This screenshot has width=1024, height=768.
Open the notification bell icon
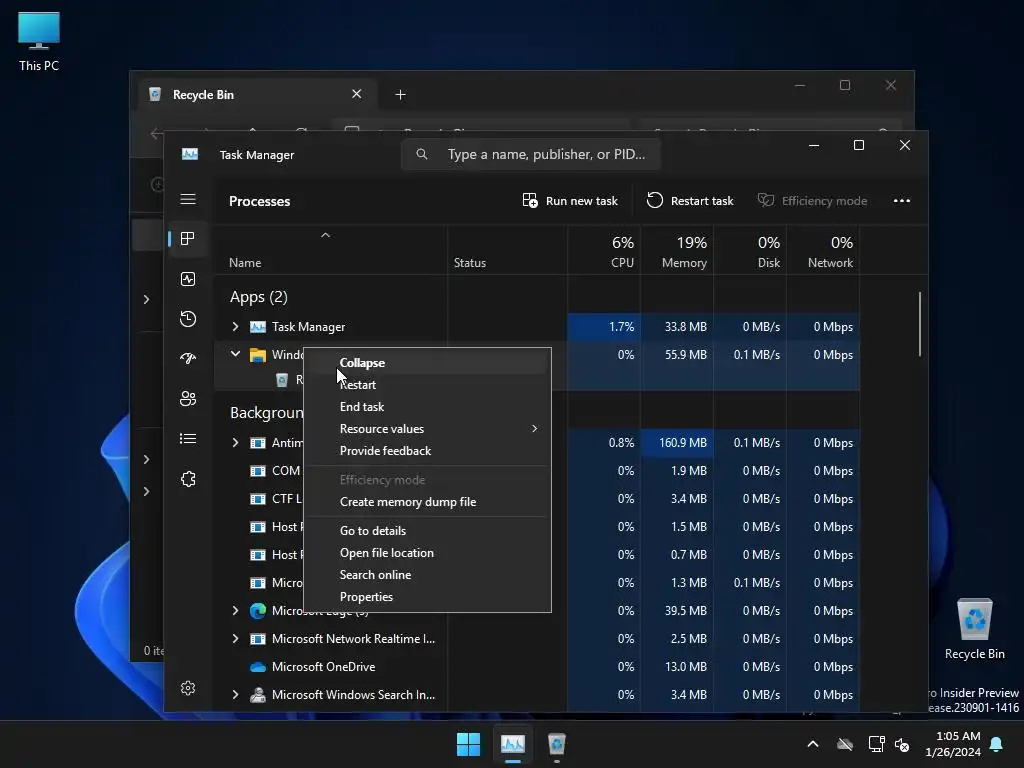pos(997,744)
